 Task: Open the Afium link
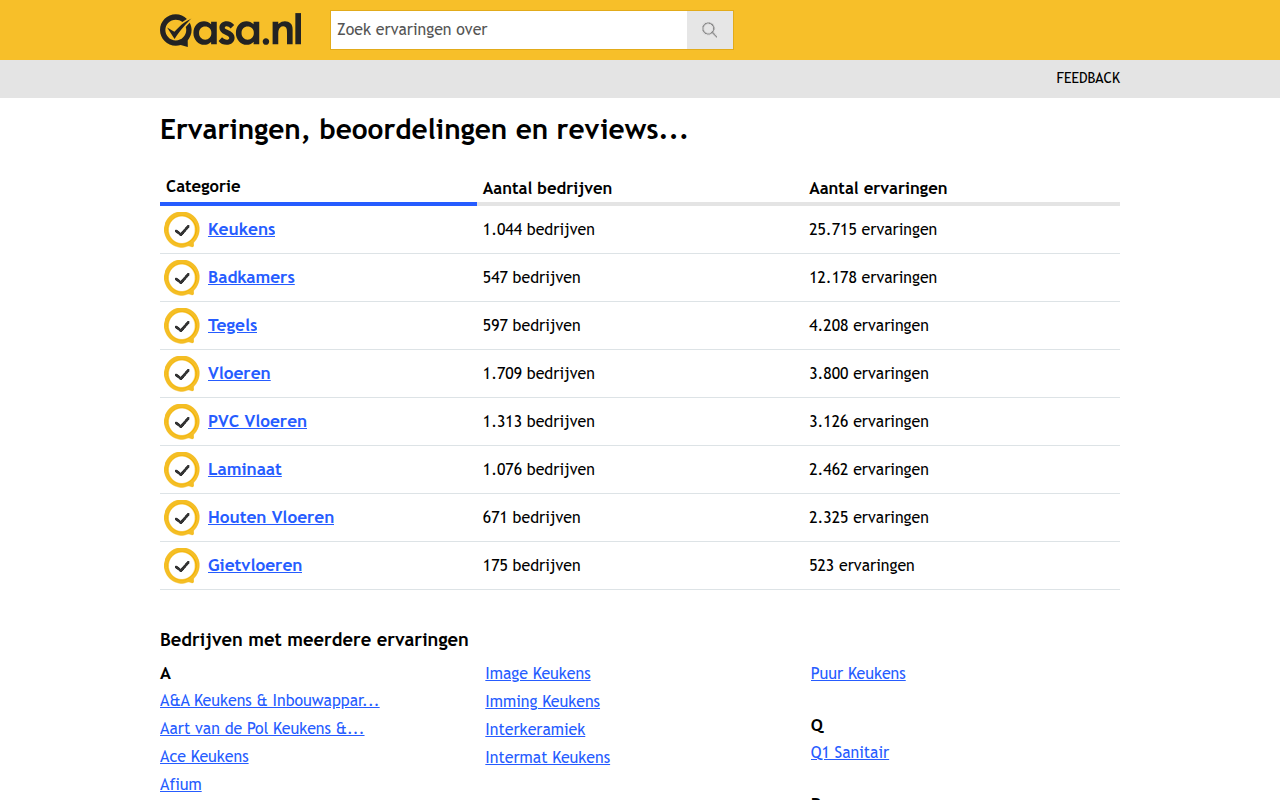click(x=181, y=784)
